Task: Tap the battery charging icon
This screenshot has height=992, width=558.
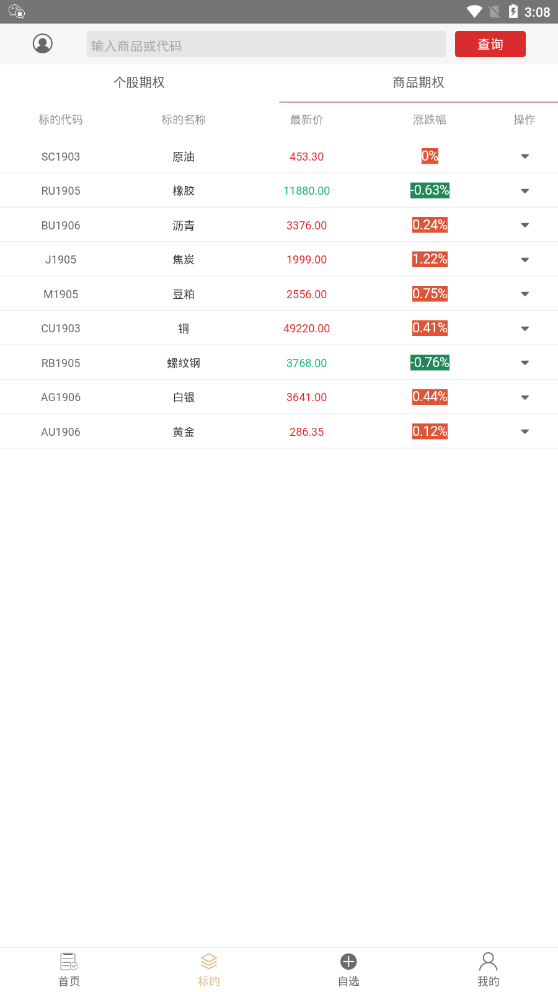Action: point(513,11)
